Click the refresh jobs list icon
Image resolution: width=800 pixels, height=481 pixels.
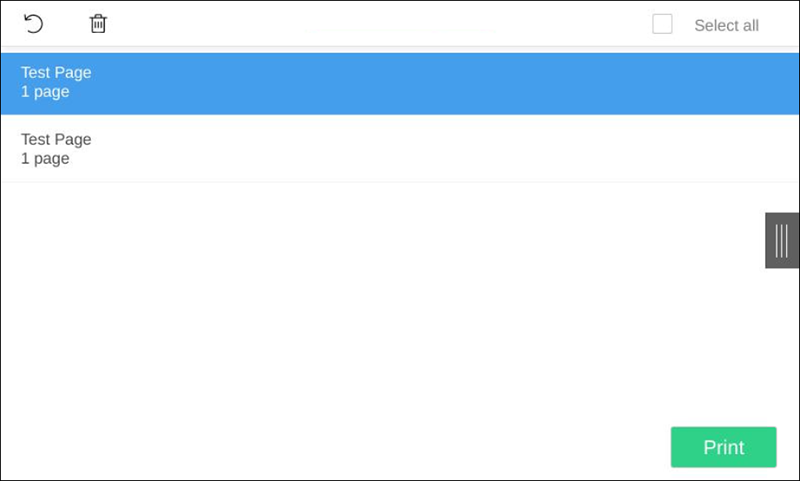point(34,24)
